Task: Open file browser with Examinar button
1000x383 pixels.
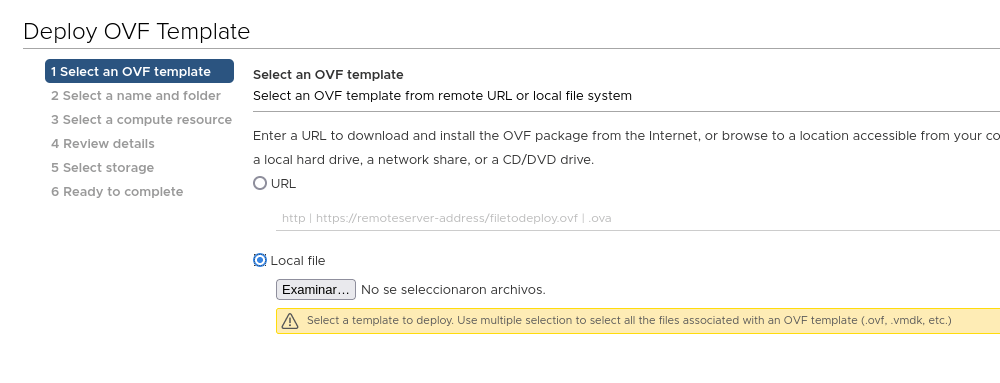Action: point(316,290)
